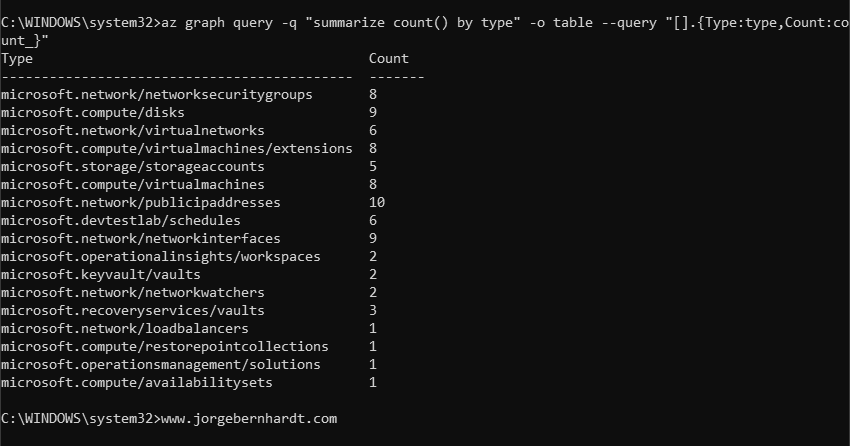
Task: Click the "Type" column header
Action: pyautogui.click(x=17, y=59)
